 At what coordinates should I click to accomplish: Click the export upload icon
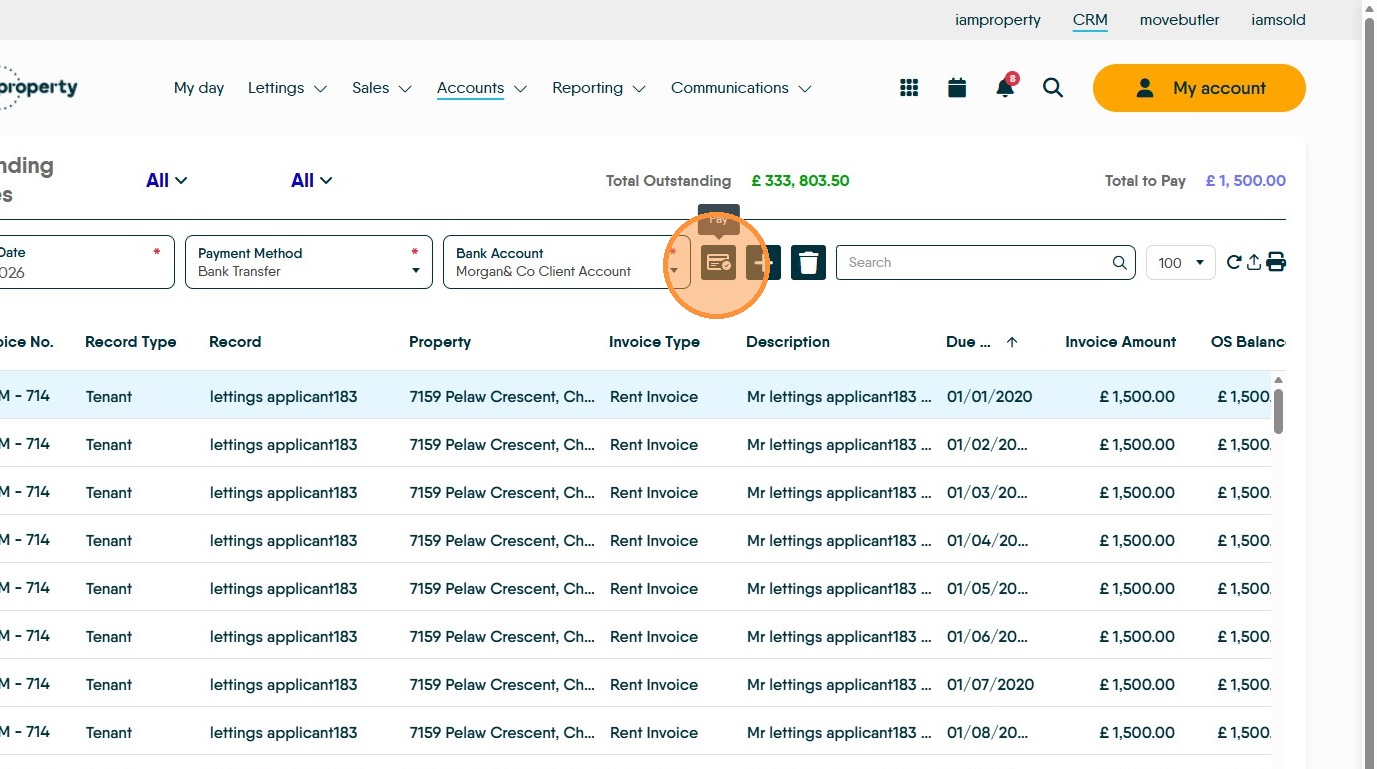point(1254,262)
